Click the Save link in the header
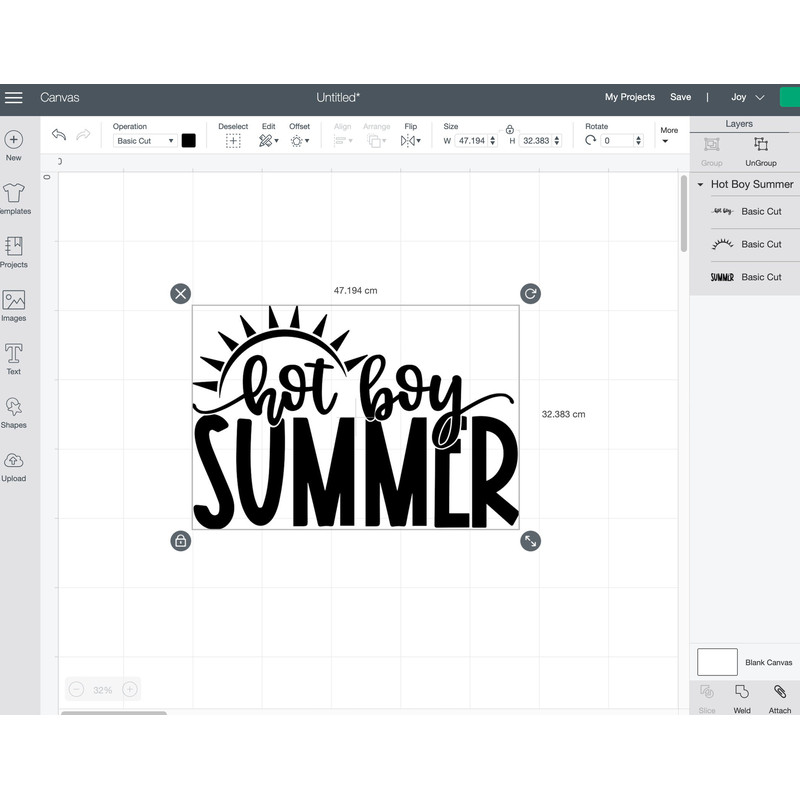Image resolution: width=800 pixels, height=800 pixels. click(x=681, y=97)
